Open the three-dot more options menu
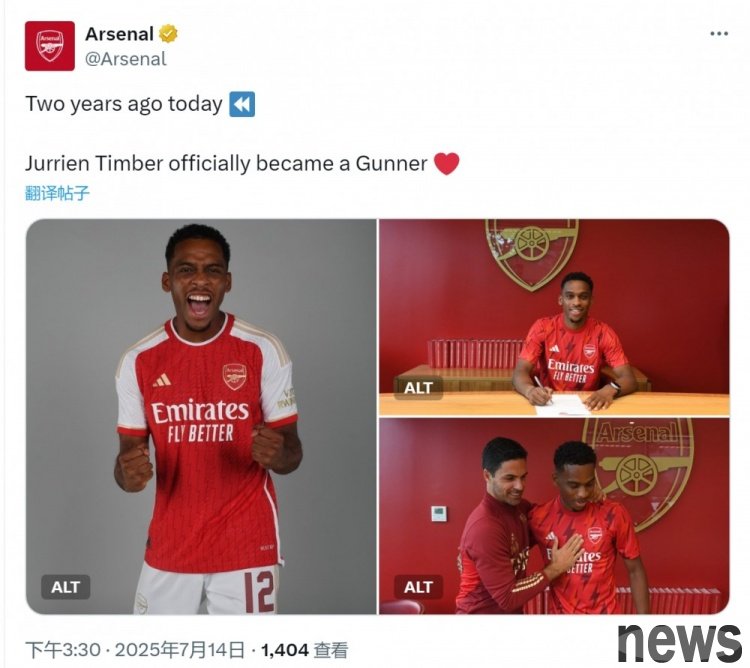The image size is (750, 668). pyautogui.click(x=719, y=33)
